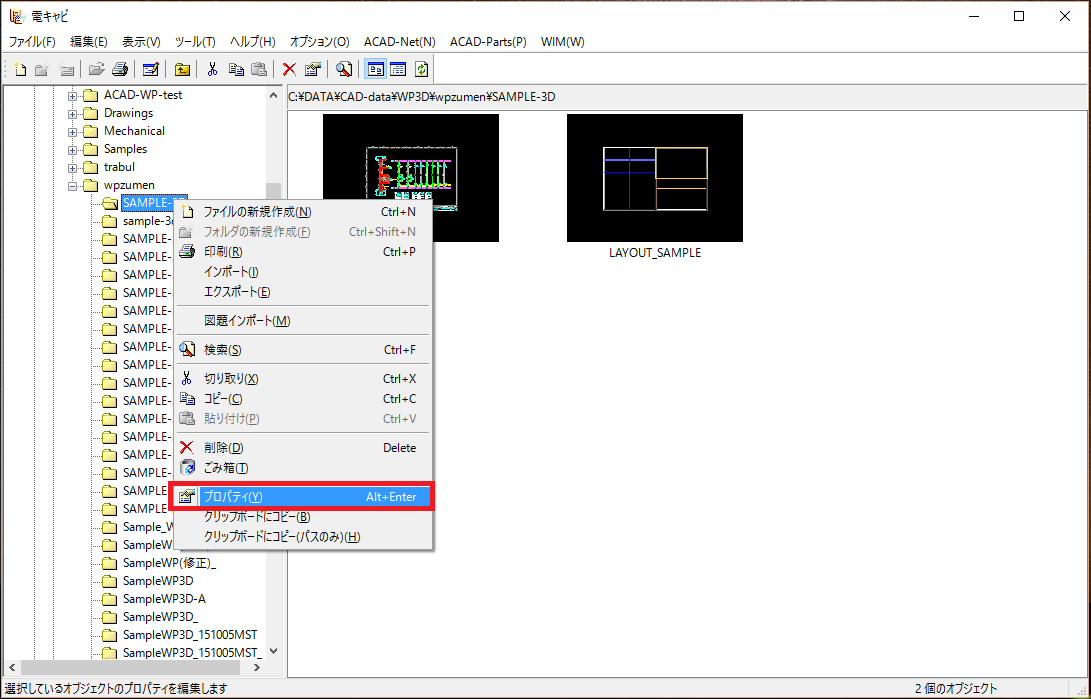This screenshot has height=699, width=1091.
Task: Click the new file toolbar icon
Action: 19,69
